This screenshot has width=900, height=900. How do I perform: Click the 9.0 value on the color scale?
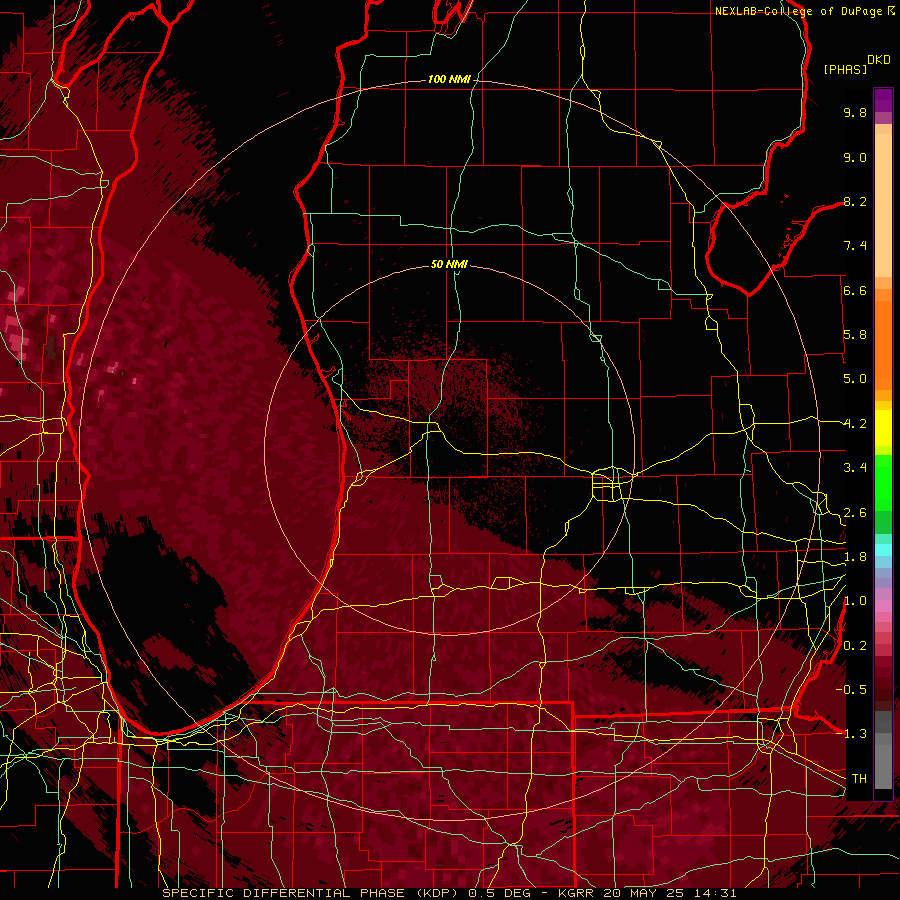(x=855, y=157)
